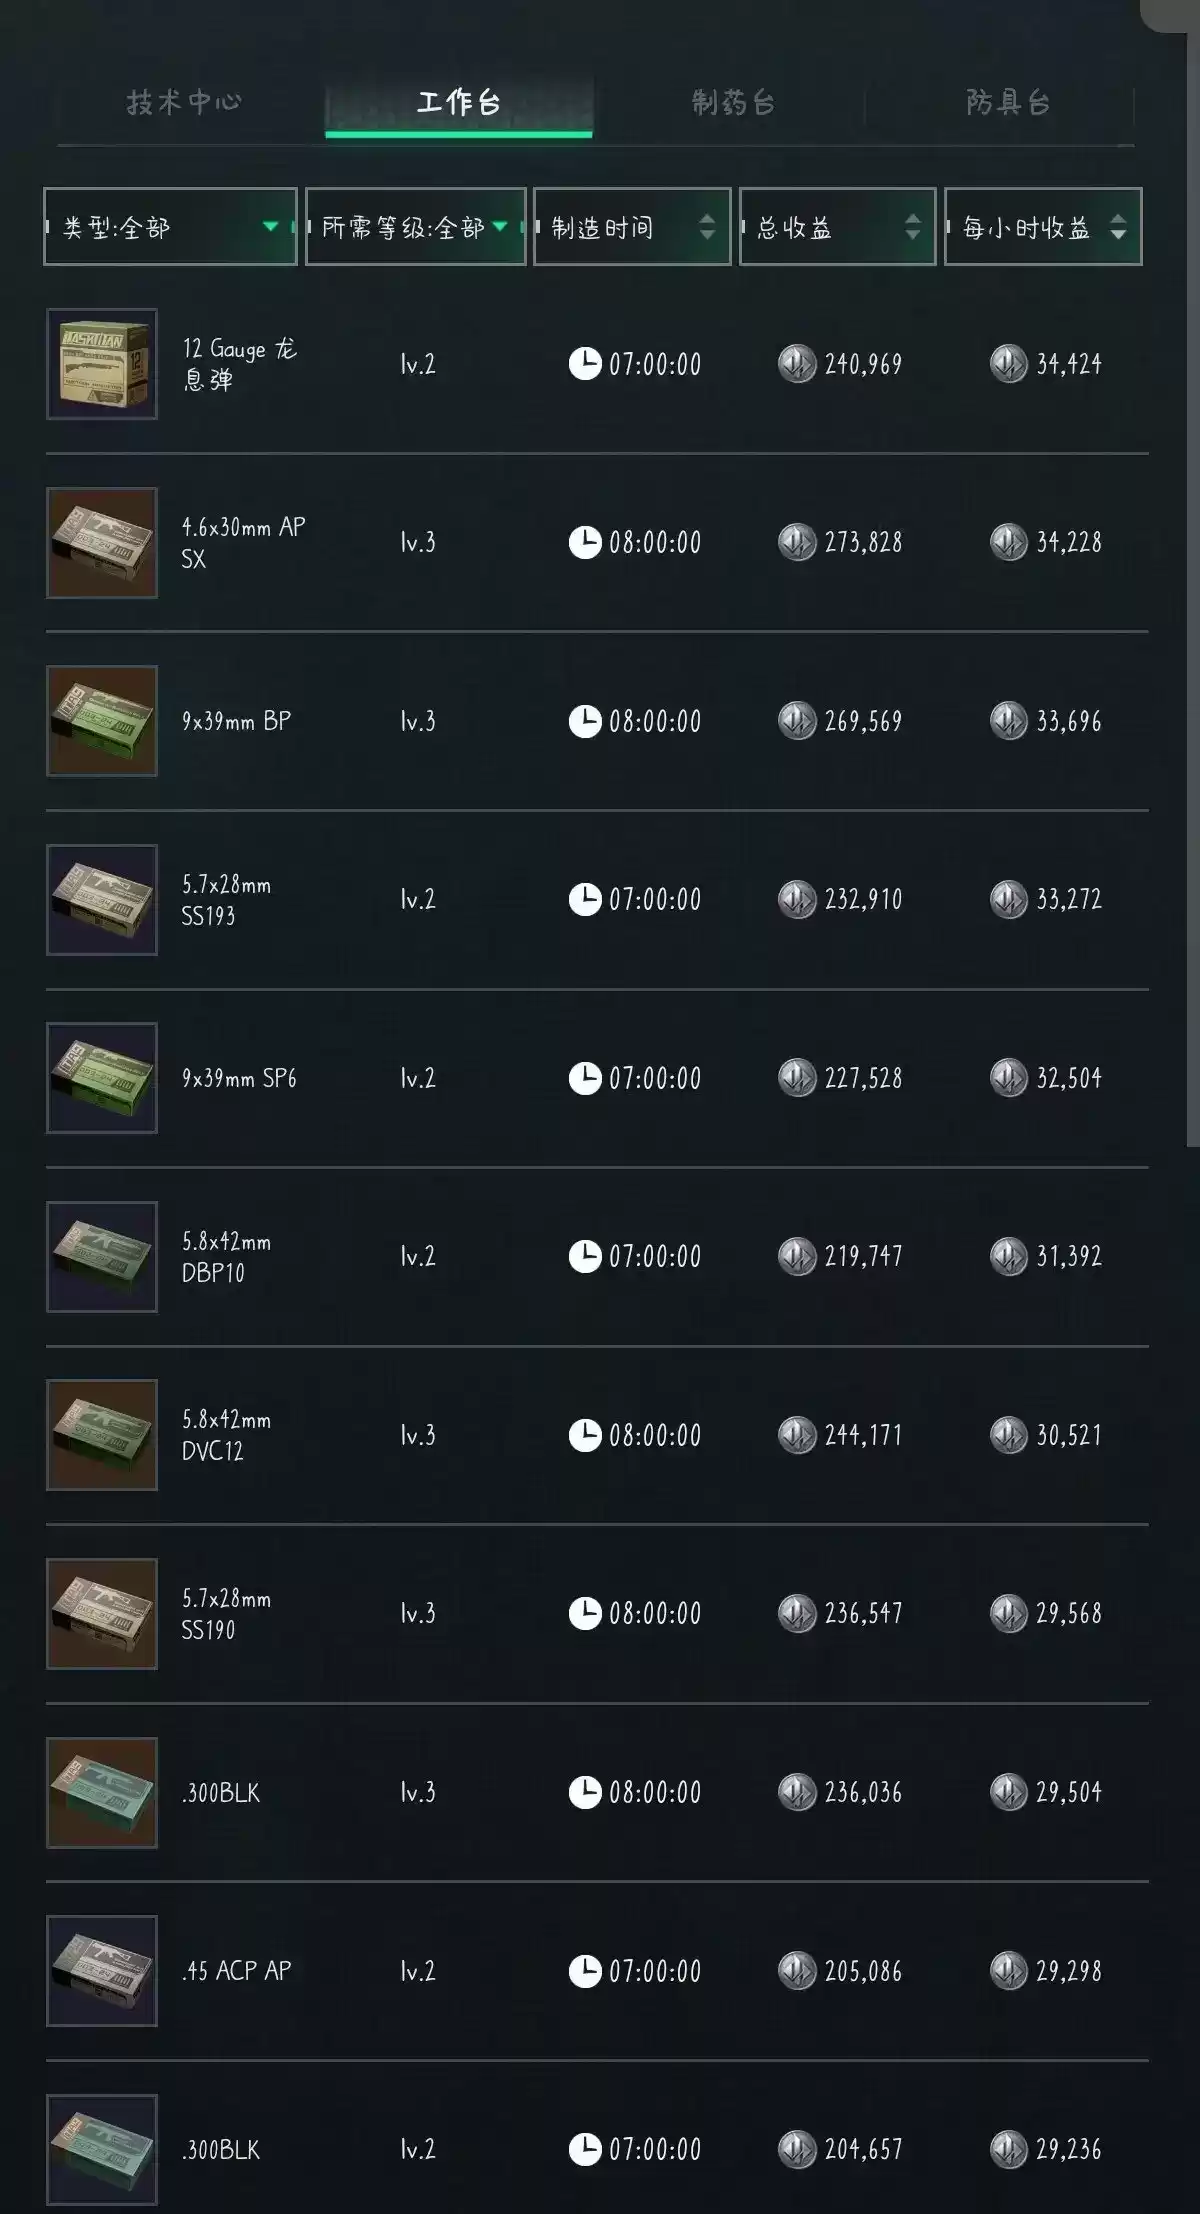
Task: Toggle sorting by 总收益
Action: click(837, 227)
